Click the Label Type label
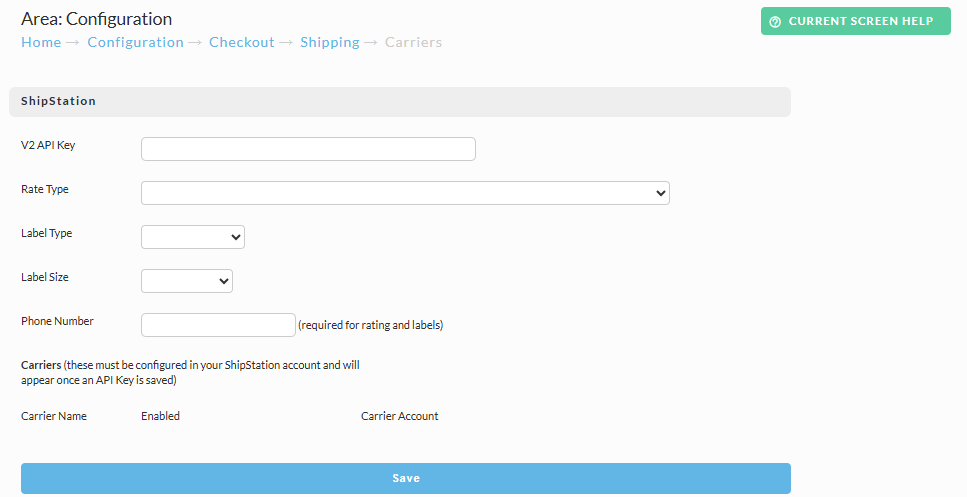The height and width of the screenshot is (497, 967). 46,233
